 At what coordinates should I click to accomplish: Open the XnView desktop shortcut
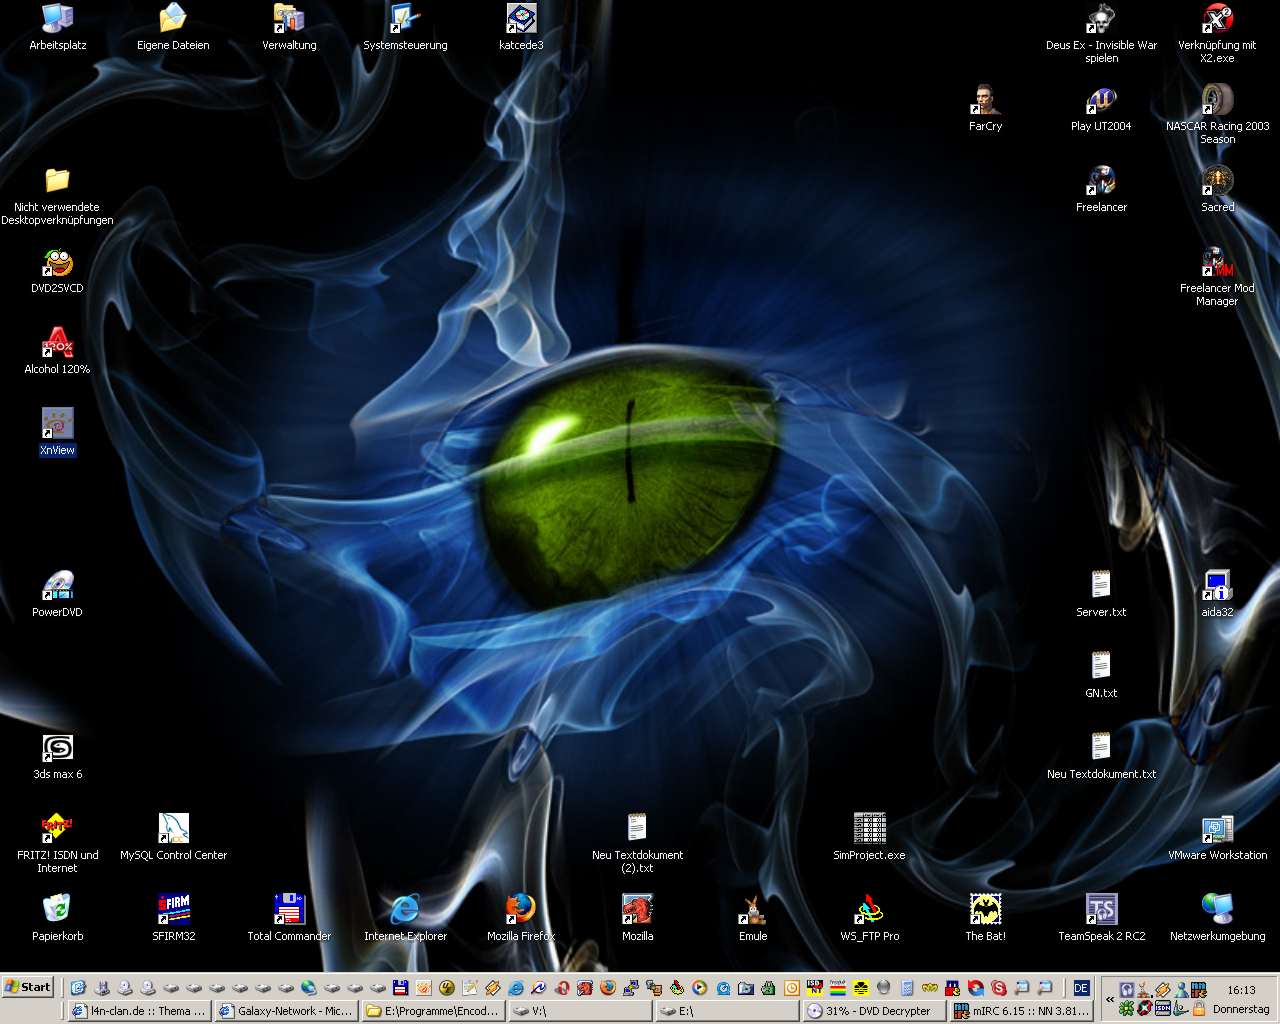[x=57, y=424]
